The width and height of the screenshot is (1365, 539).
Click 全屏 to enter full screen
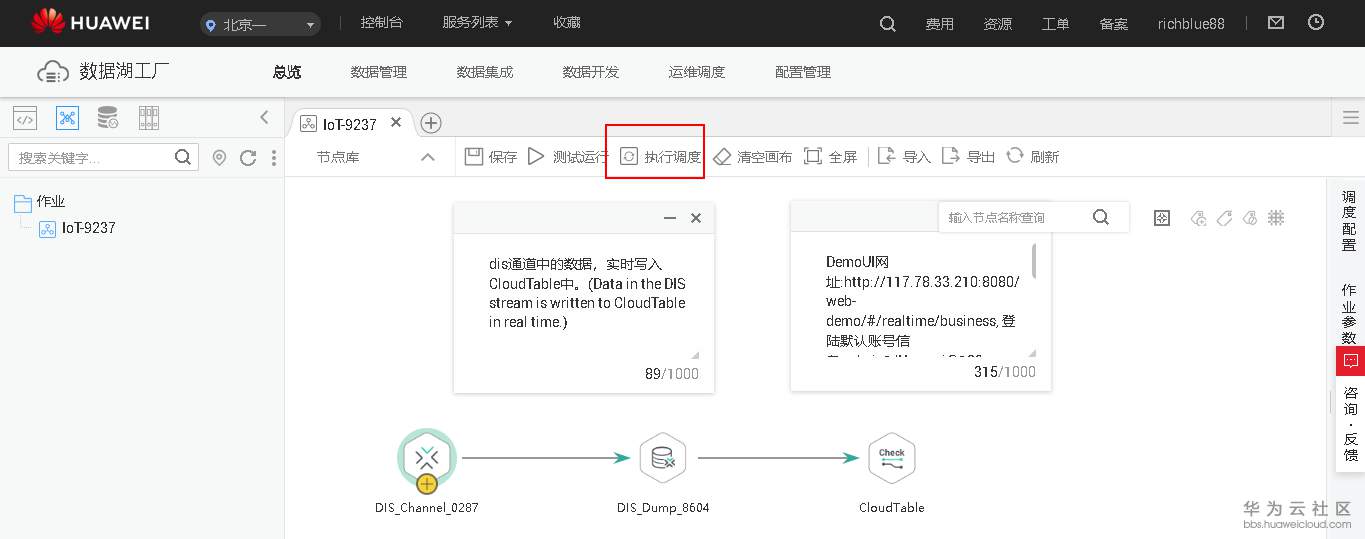click(x=831, y=157)
